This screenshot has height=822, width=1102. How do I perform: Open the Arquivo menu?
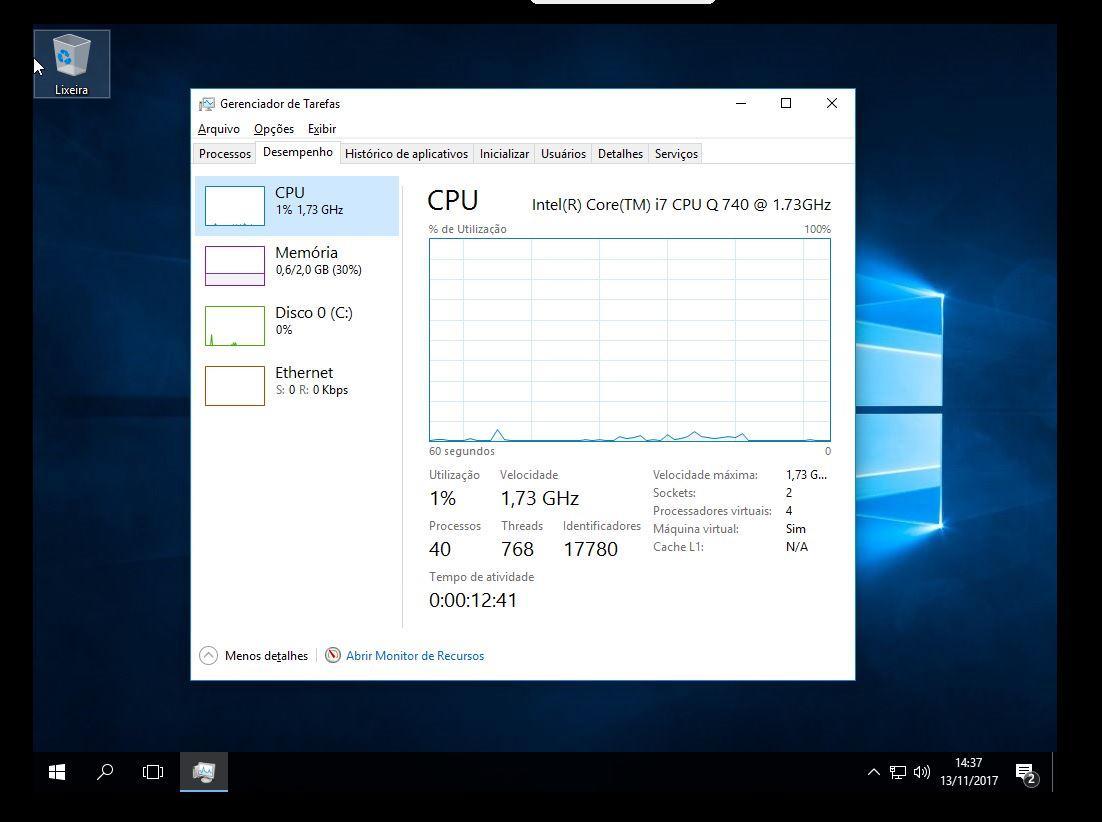[219, 129]
